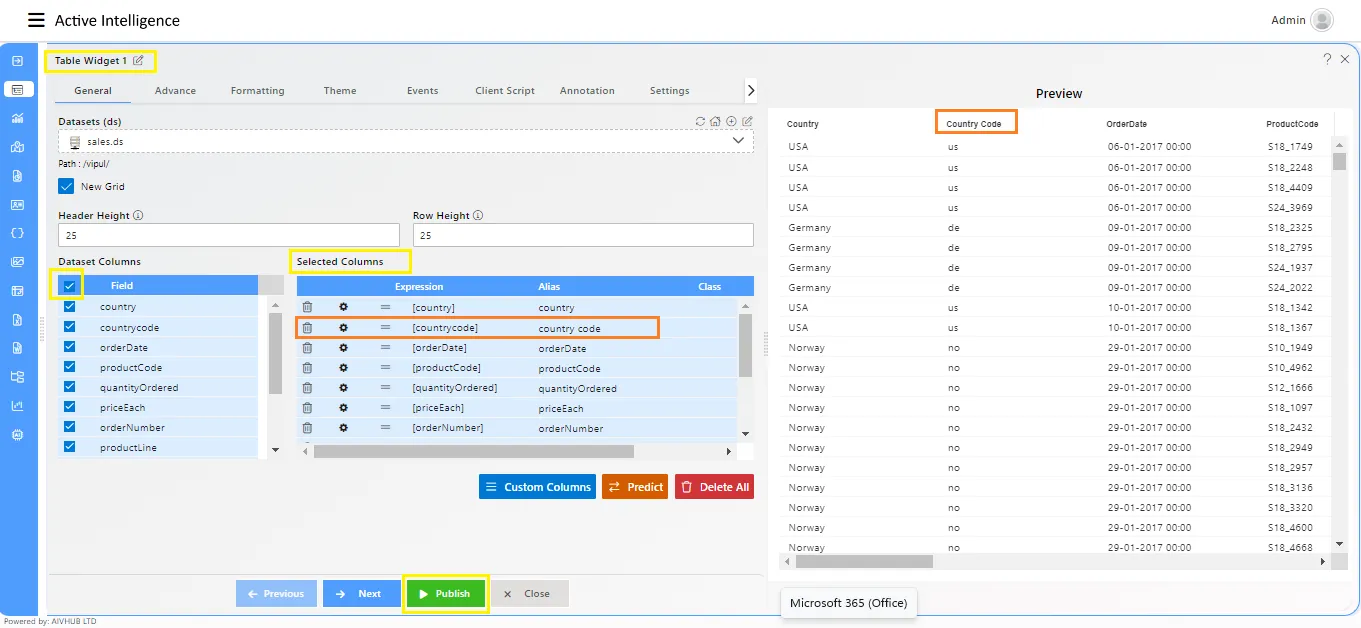Viewport: 1361px width, 628px height.
Task: Expand the sales.ds dataset dropdown
Action: [x=740, y=141]
